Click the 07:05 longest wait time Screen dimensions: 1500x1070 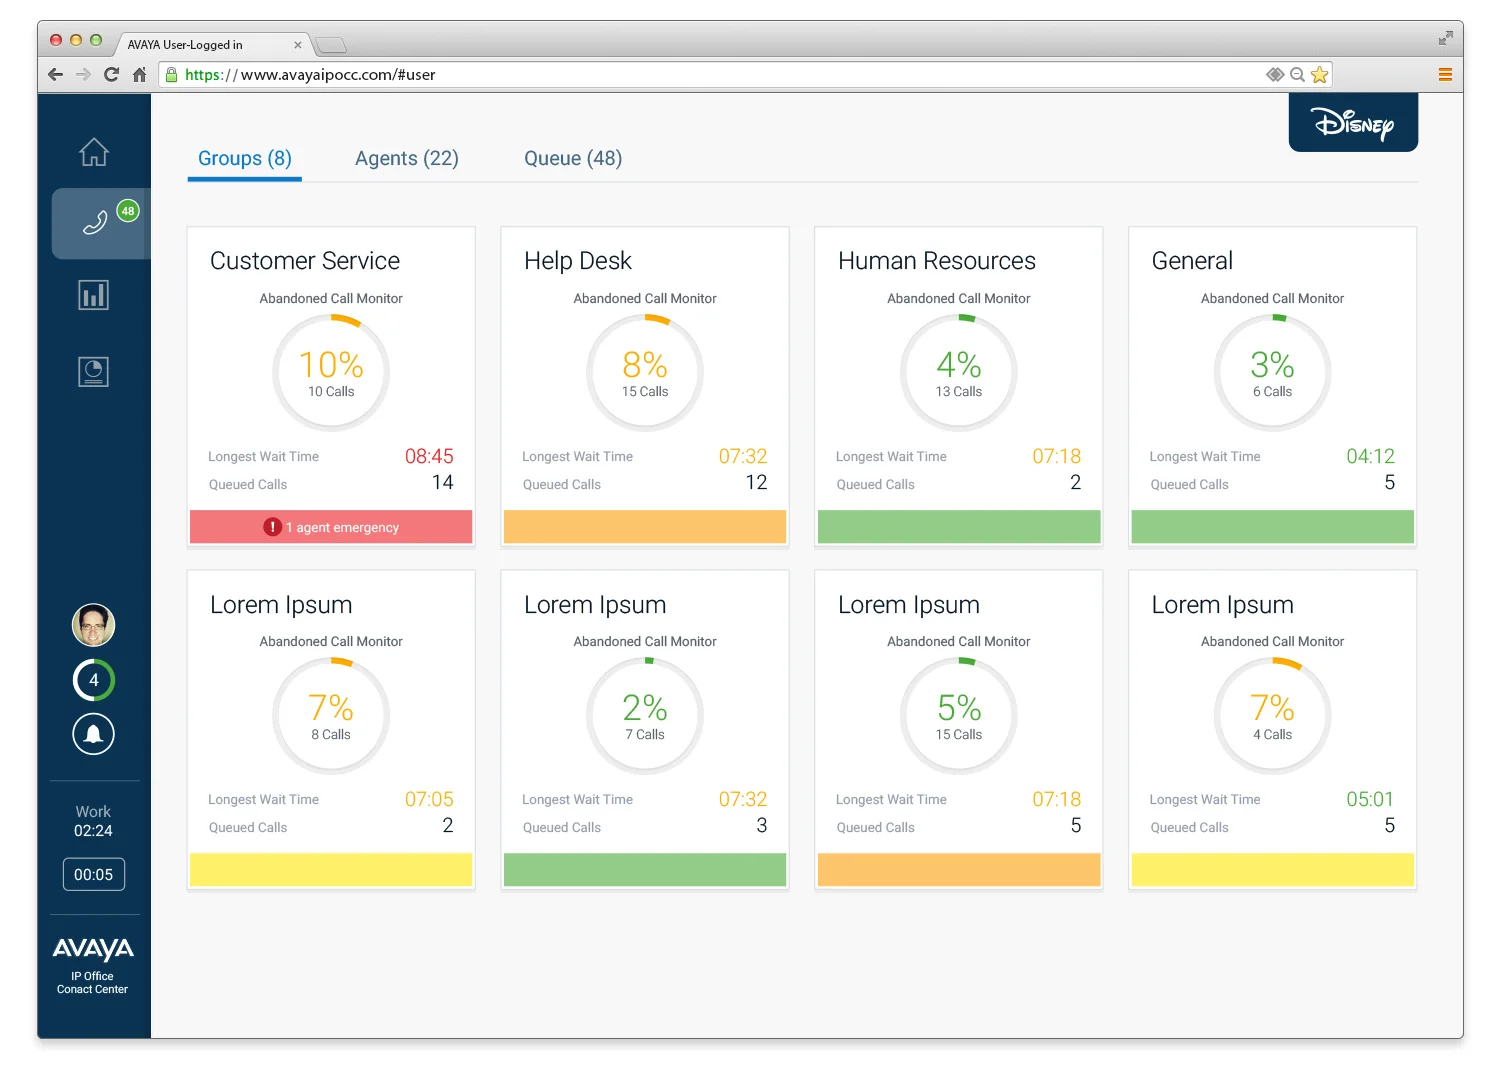click(429, 799)
